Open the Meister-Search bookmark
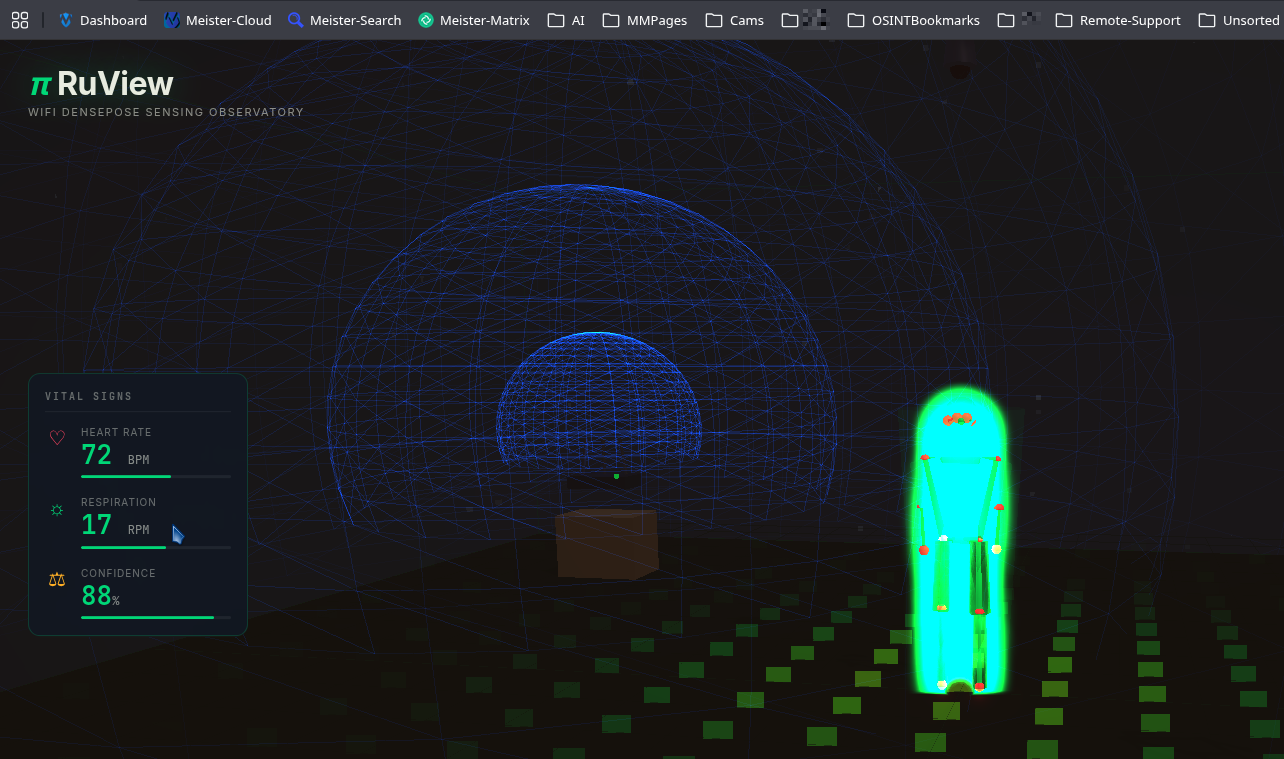Screen dimensions: 1284x759 (x=344, y=20)
